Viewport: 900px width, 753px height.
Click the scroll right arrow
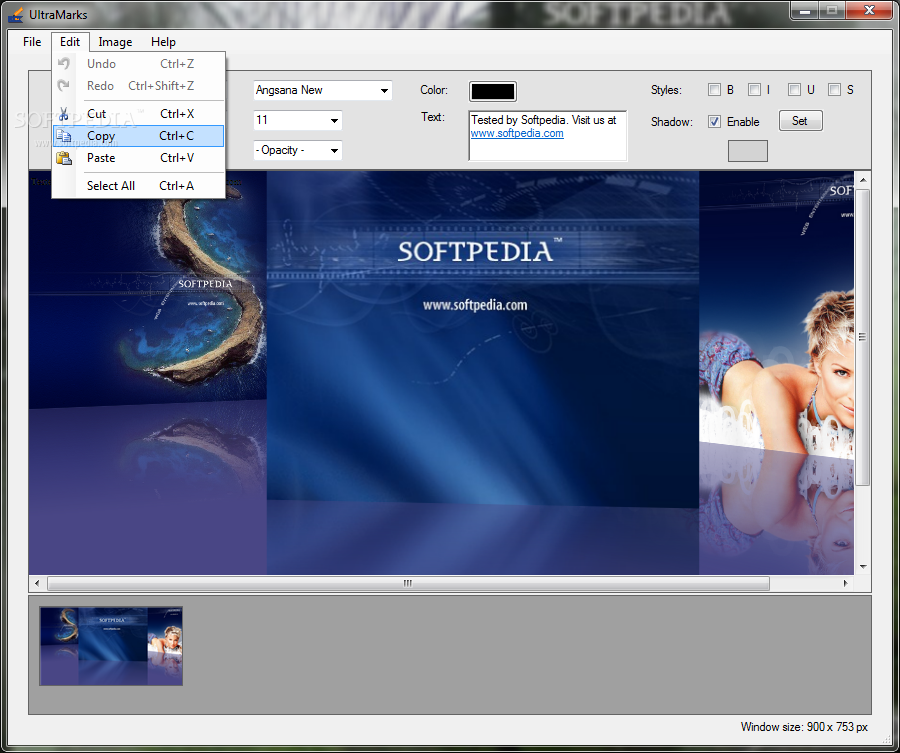[x=845, y=584]
